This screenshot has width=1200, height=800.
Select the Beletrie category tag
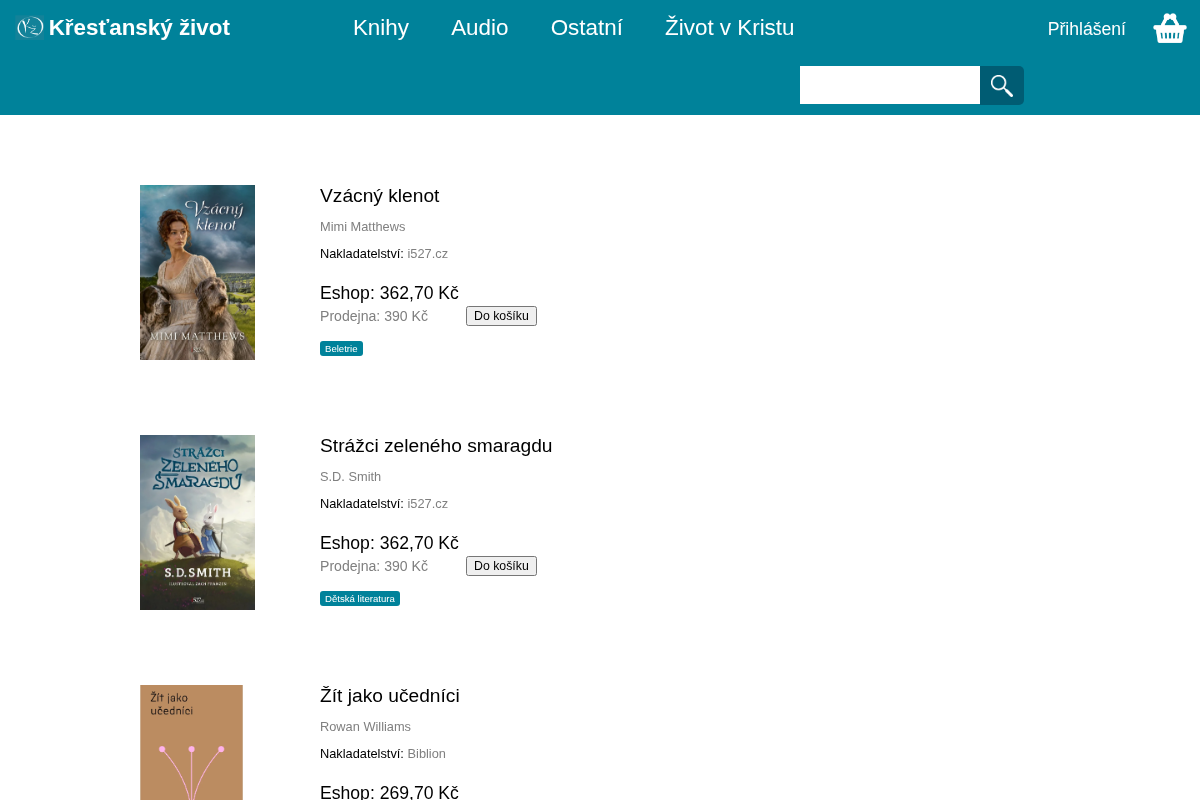[341, 349]
